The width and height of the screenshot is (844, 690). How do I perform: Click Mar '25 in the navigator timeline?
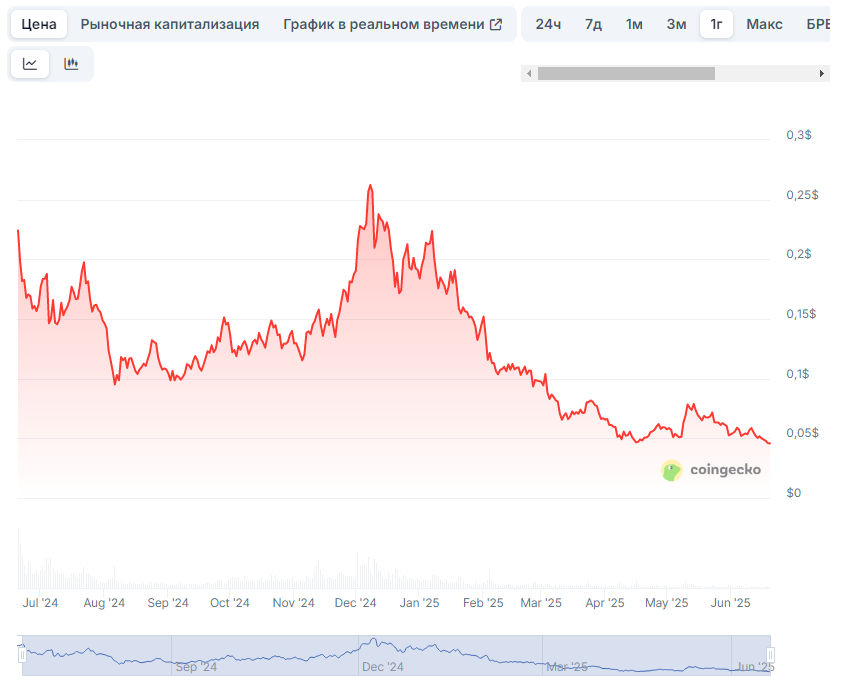567,667
